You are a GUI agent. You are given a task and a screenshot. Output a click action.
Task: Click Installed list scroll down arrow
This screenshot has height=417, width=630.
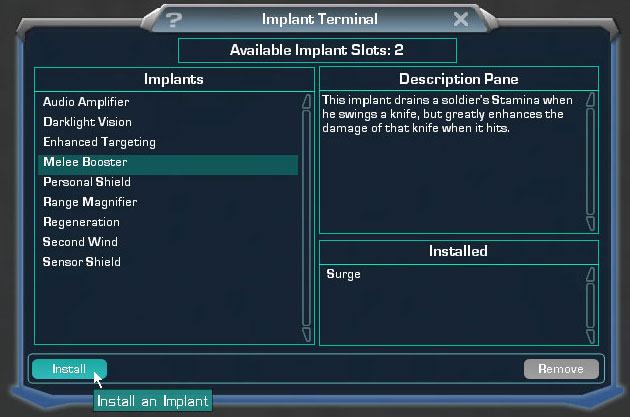[x=590, y=337]
